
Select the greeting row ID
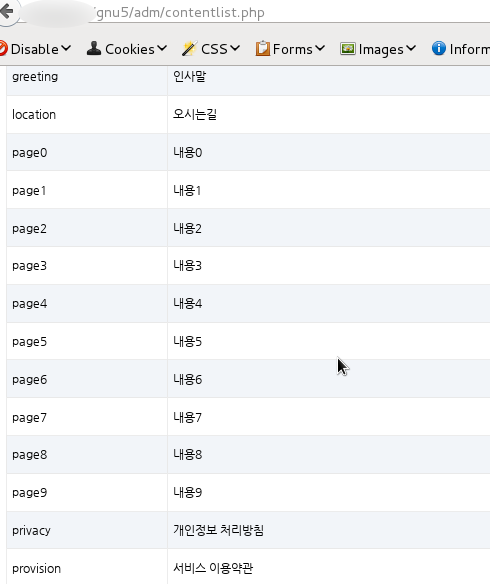[x=35, y=77]
